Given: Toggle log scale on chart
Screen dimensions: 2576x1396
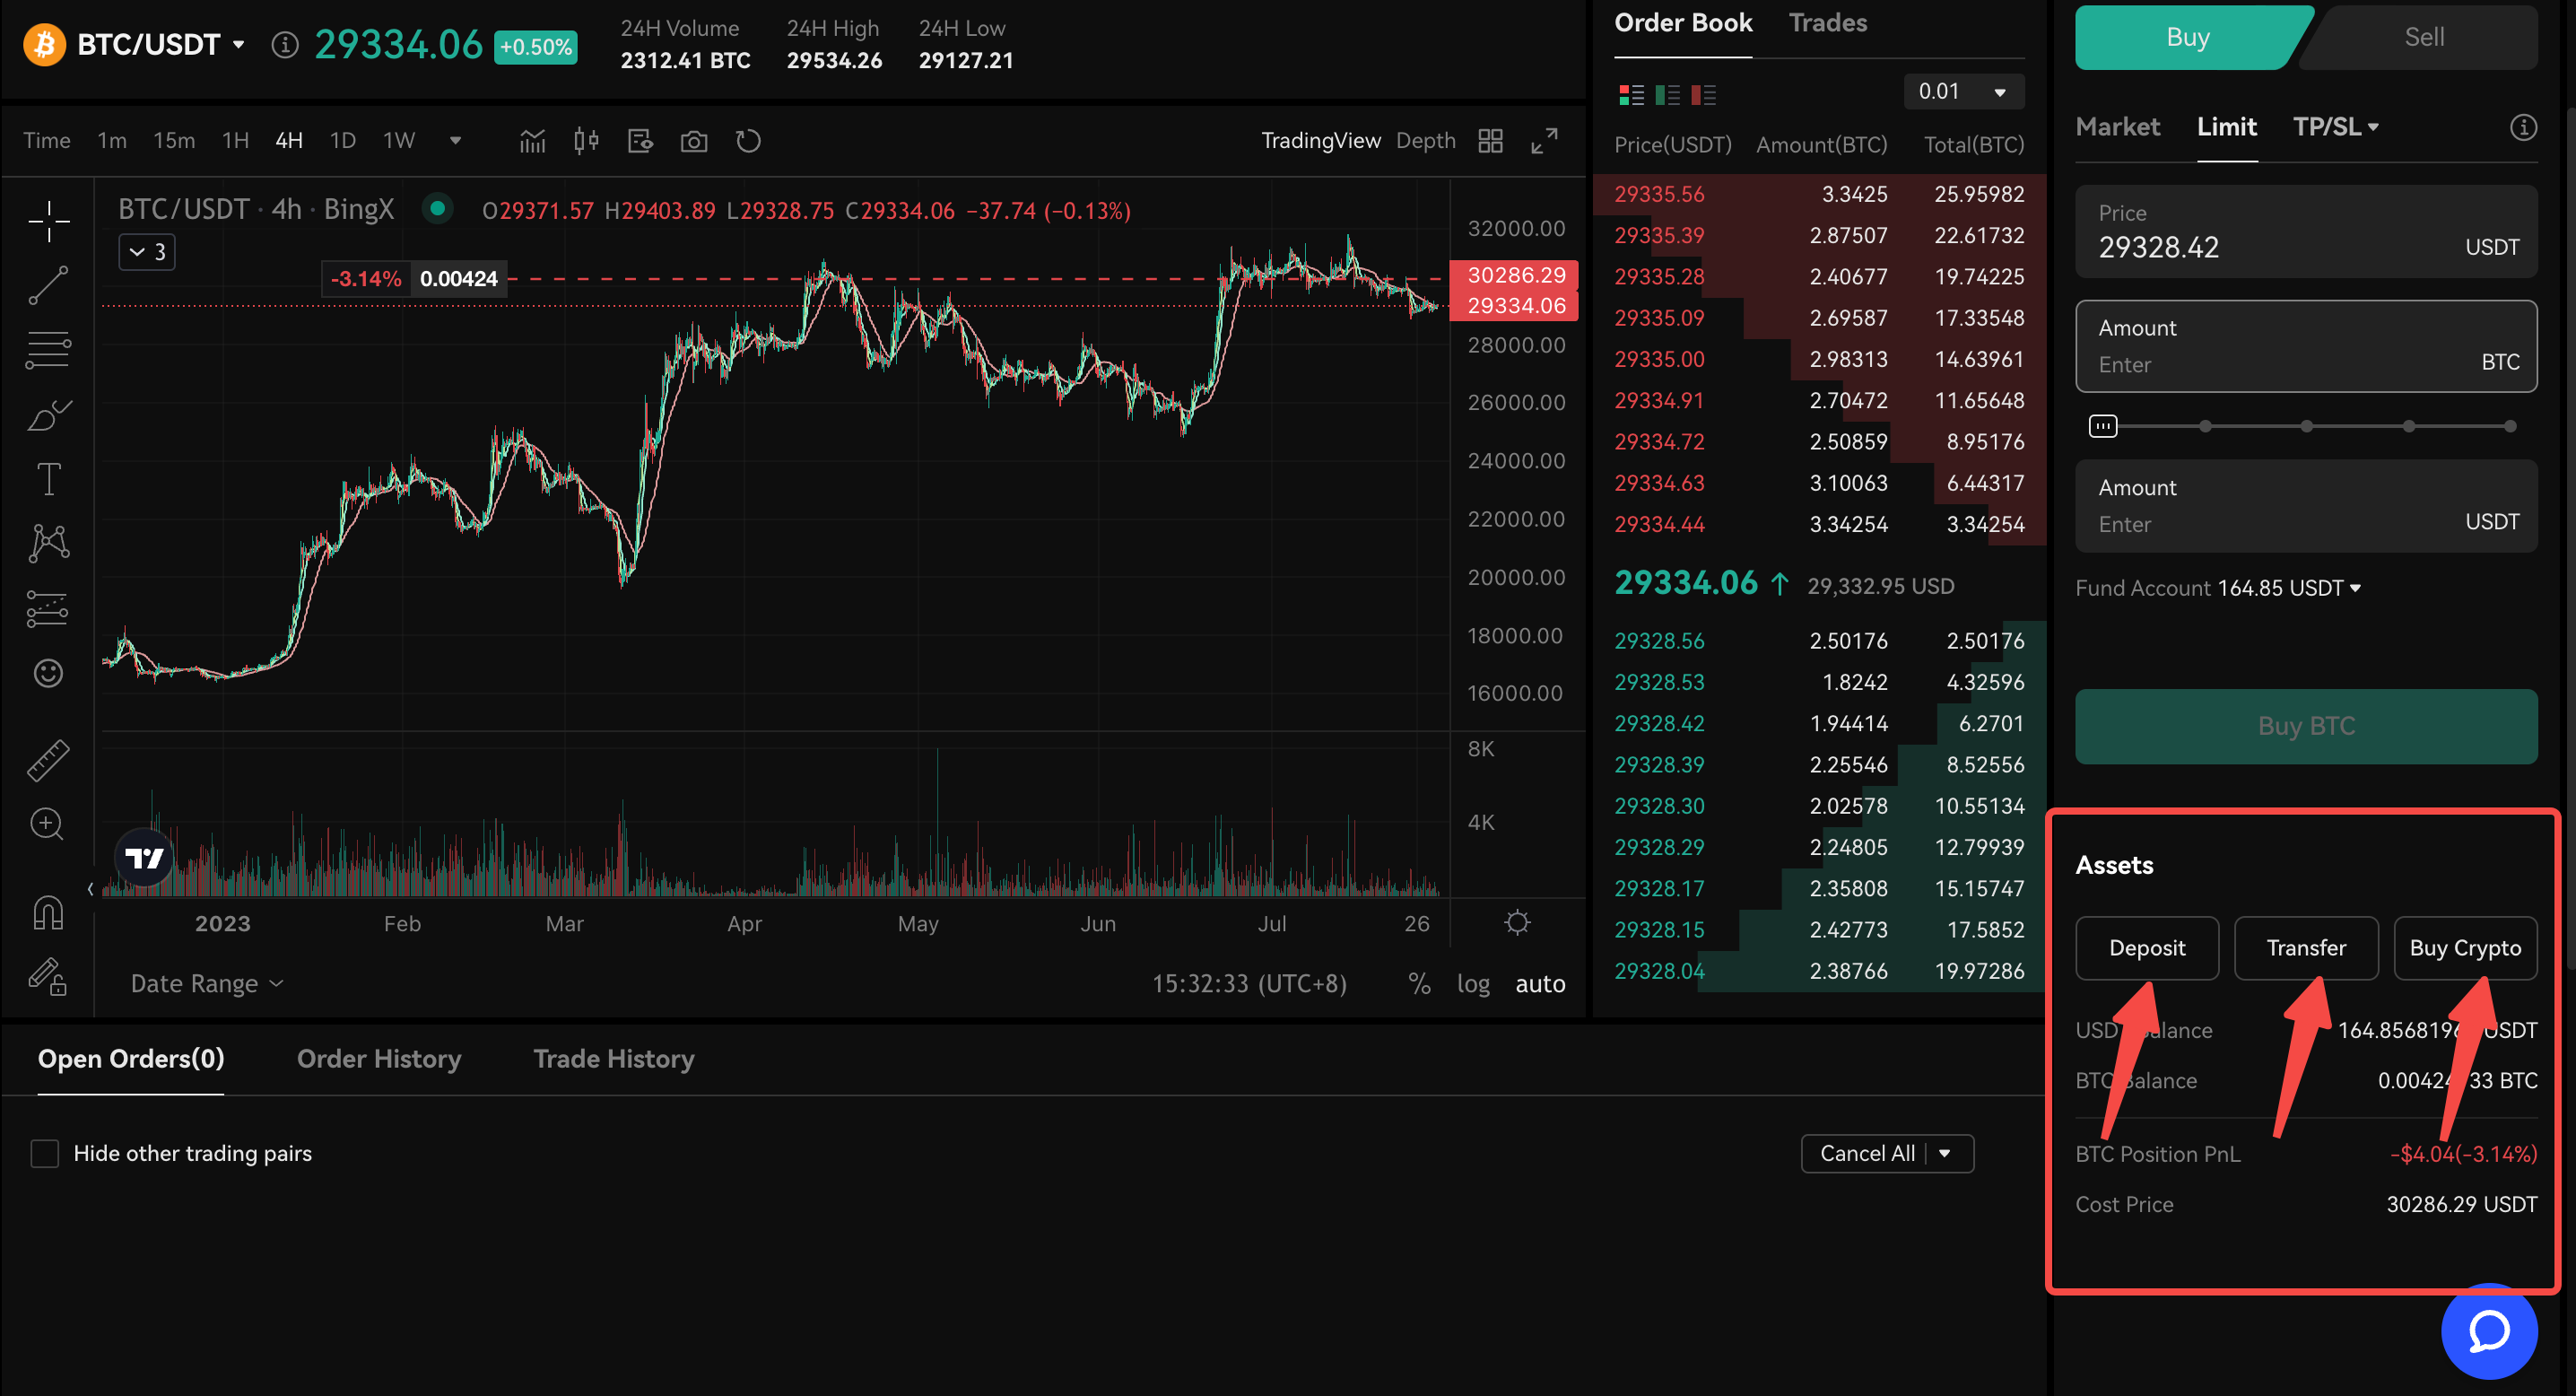Looking at the screenshot, I should point(1473,984).
